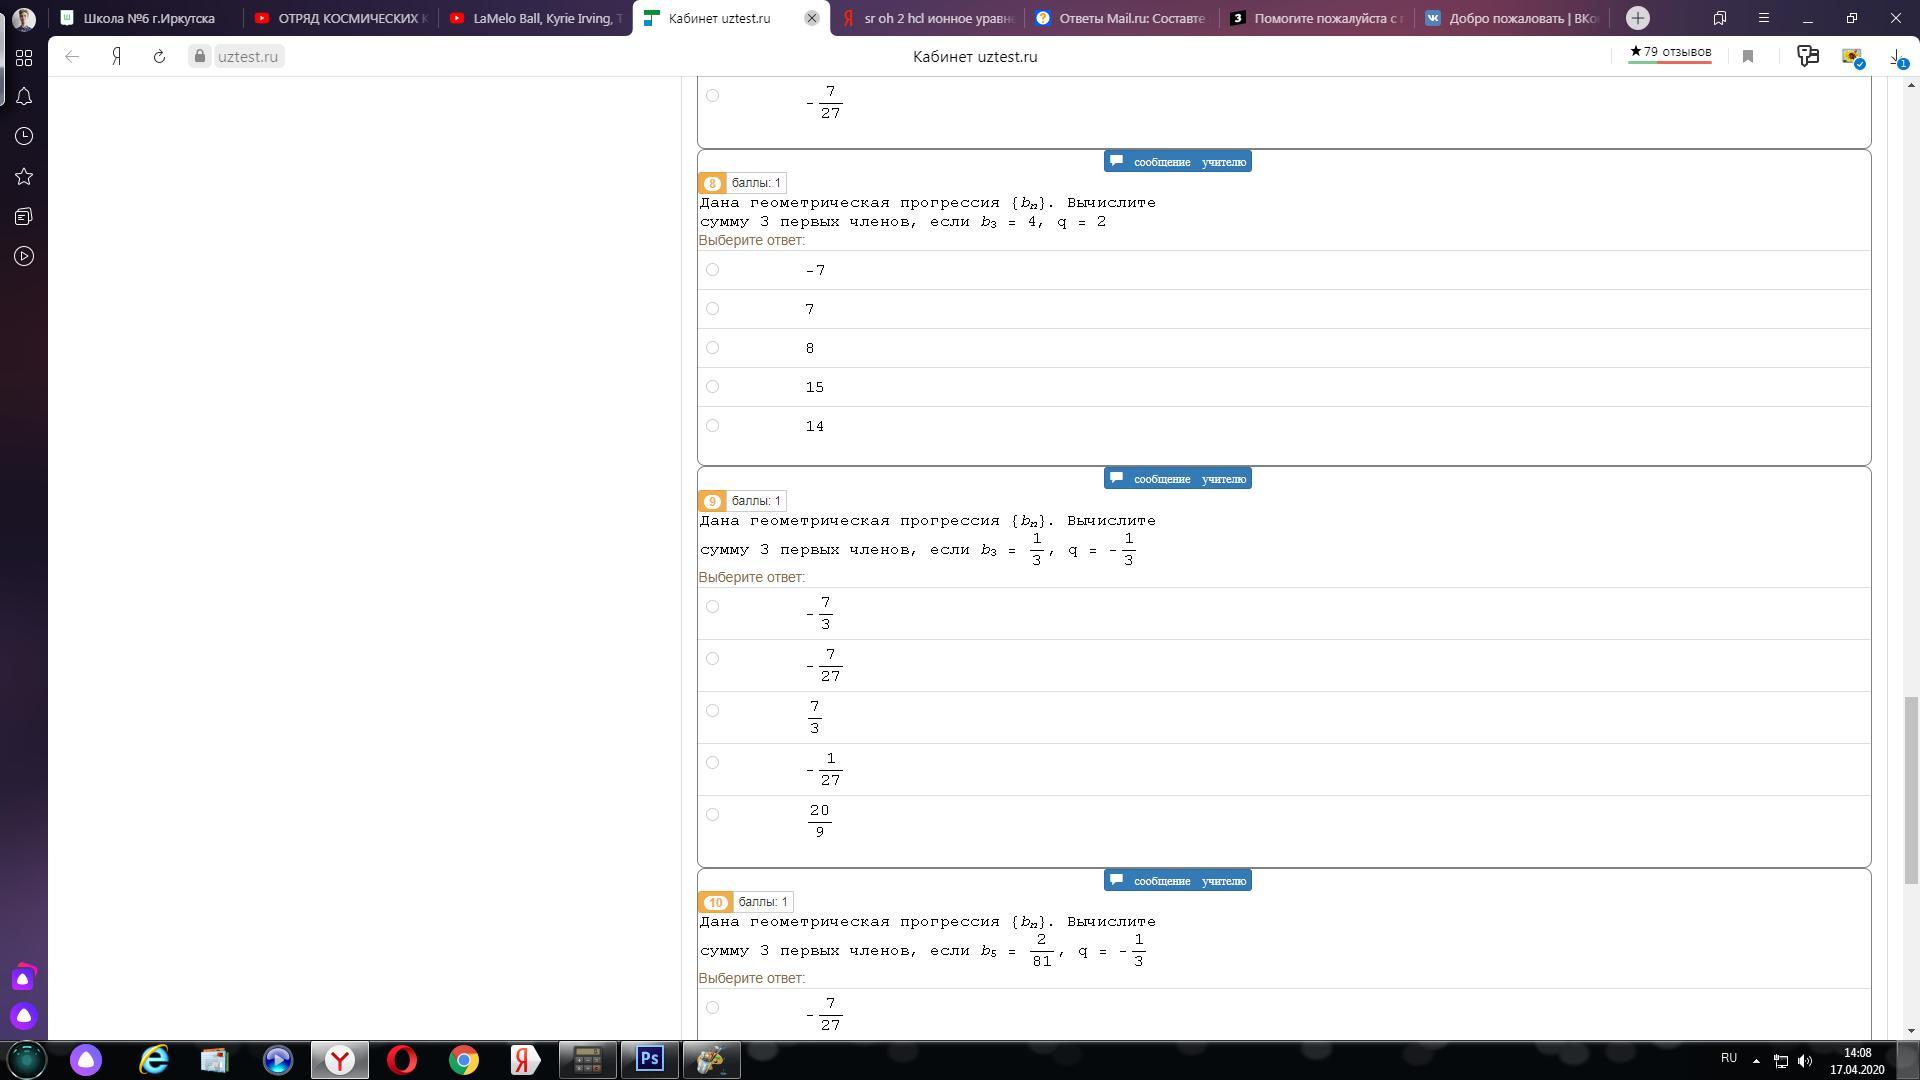This screenshot has width=1920, height=1080.
Task: Send teacher a message for question 9
Action: [1177, 479]
